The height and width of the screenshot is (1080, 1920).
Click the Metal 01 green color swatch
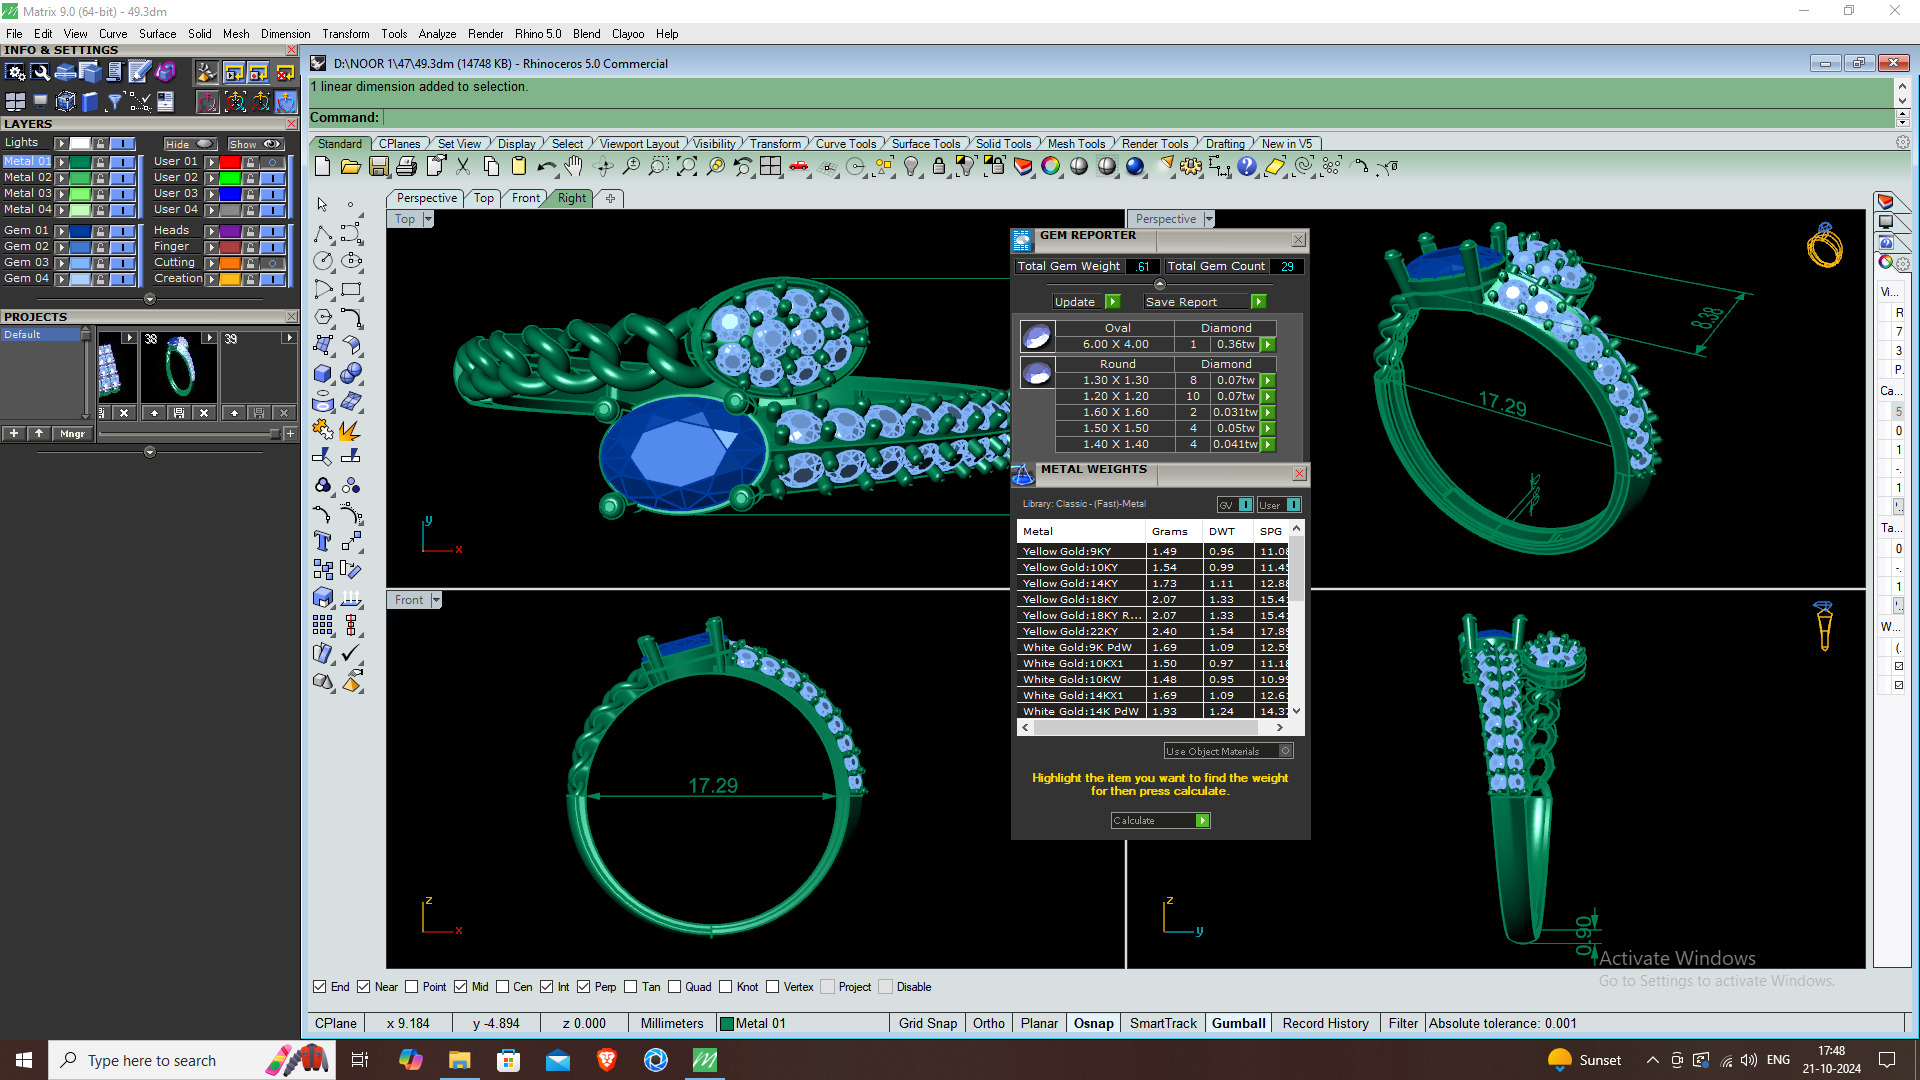click(x=79, y=162)
